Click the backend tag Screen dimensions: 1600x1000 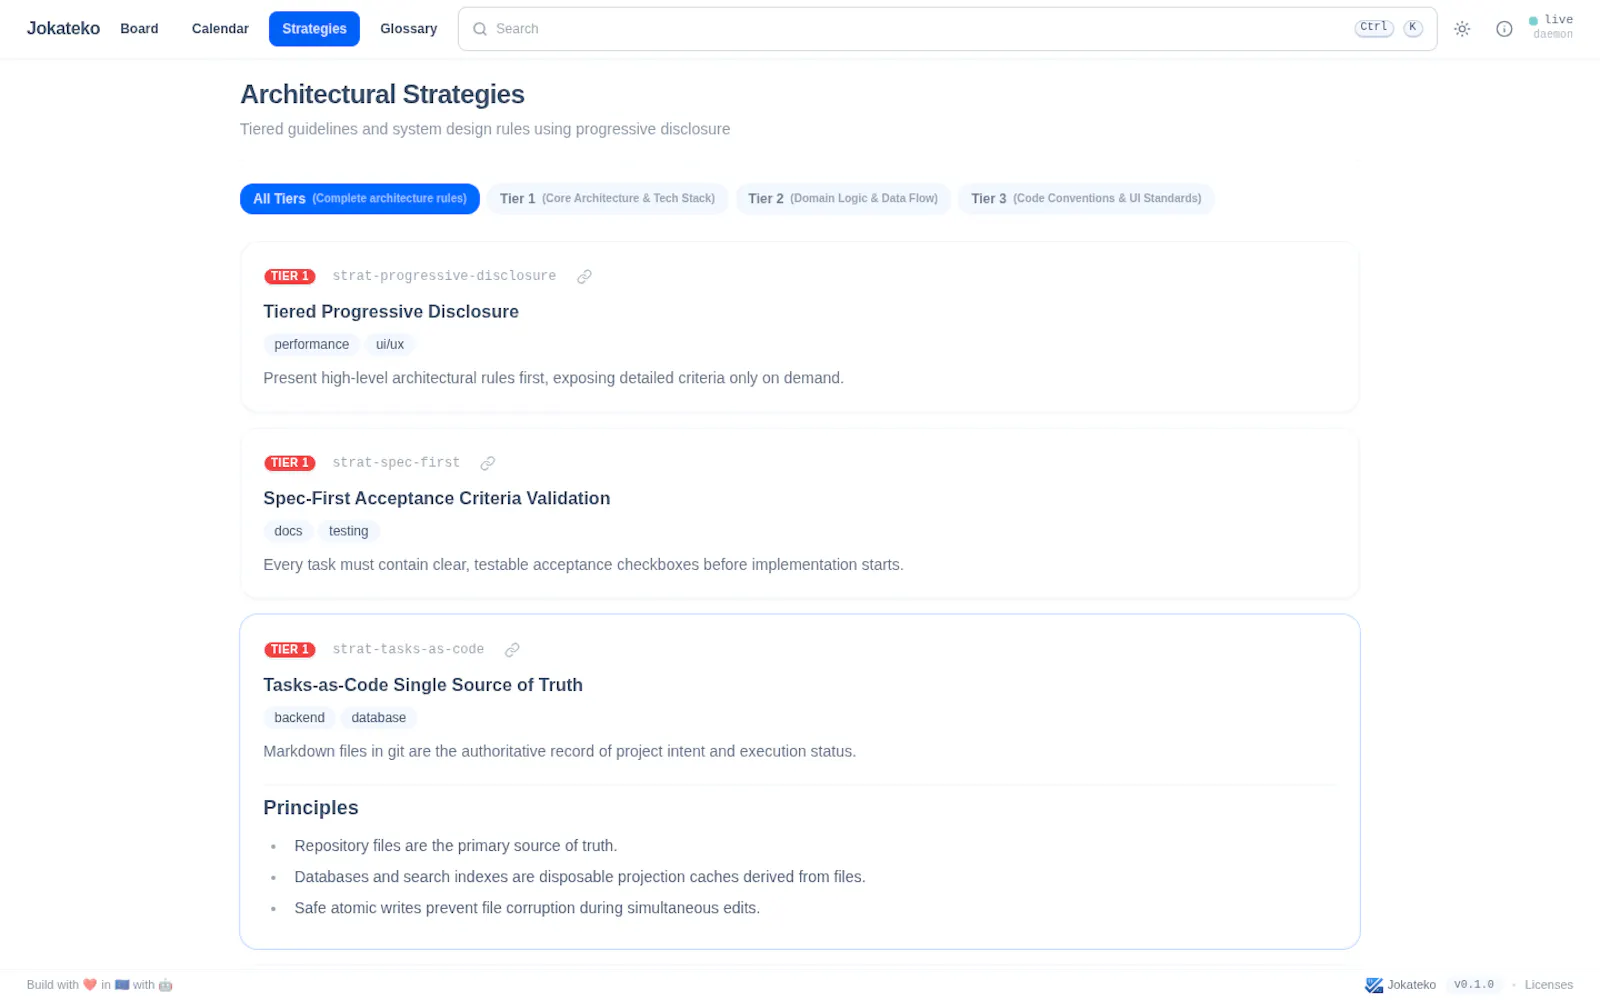point(299,718)
